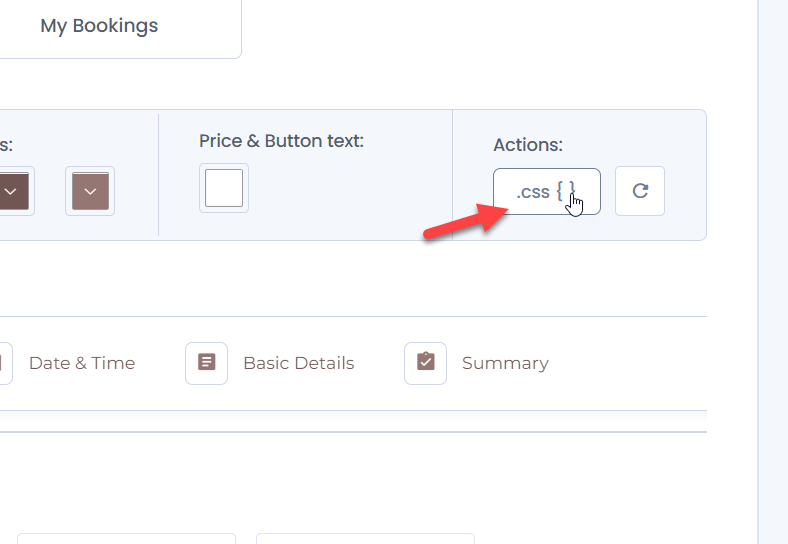Click the chevron inside the dark brown swatch
This screenshot has height=544, width=788.
[x=11, y=192]
